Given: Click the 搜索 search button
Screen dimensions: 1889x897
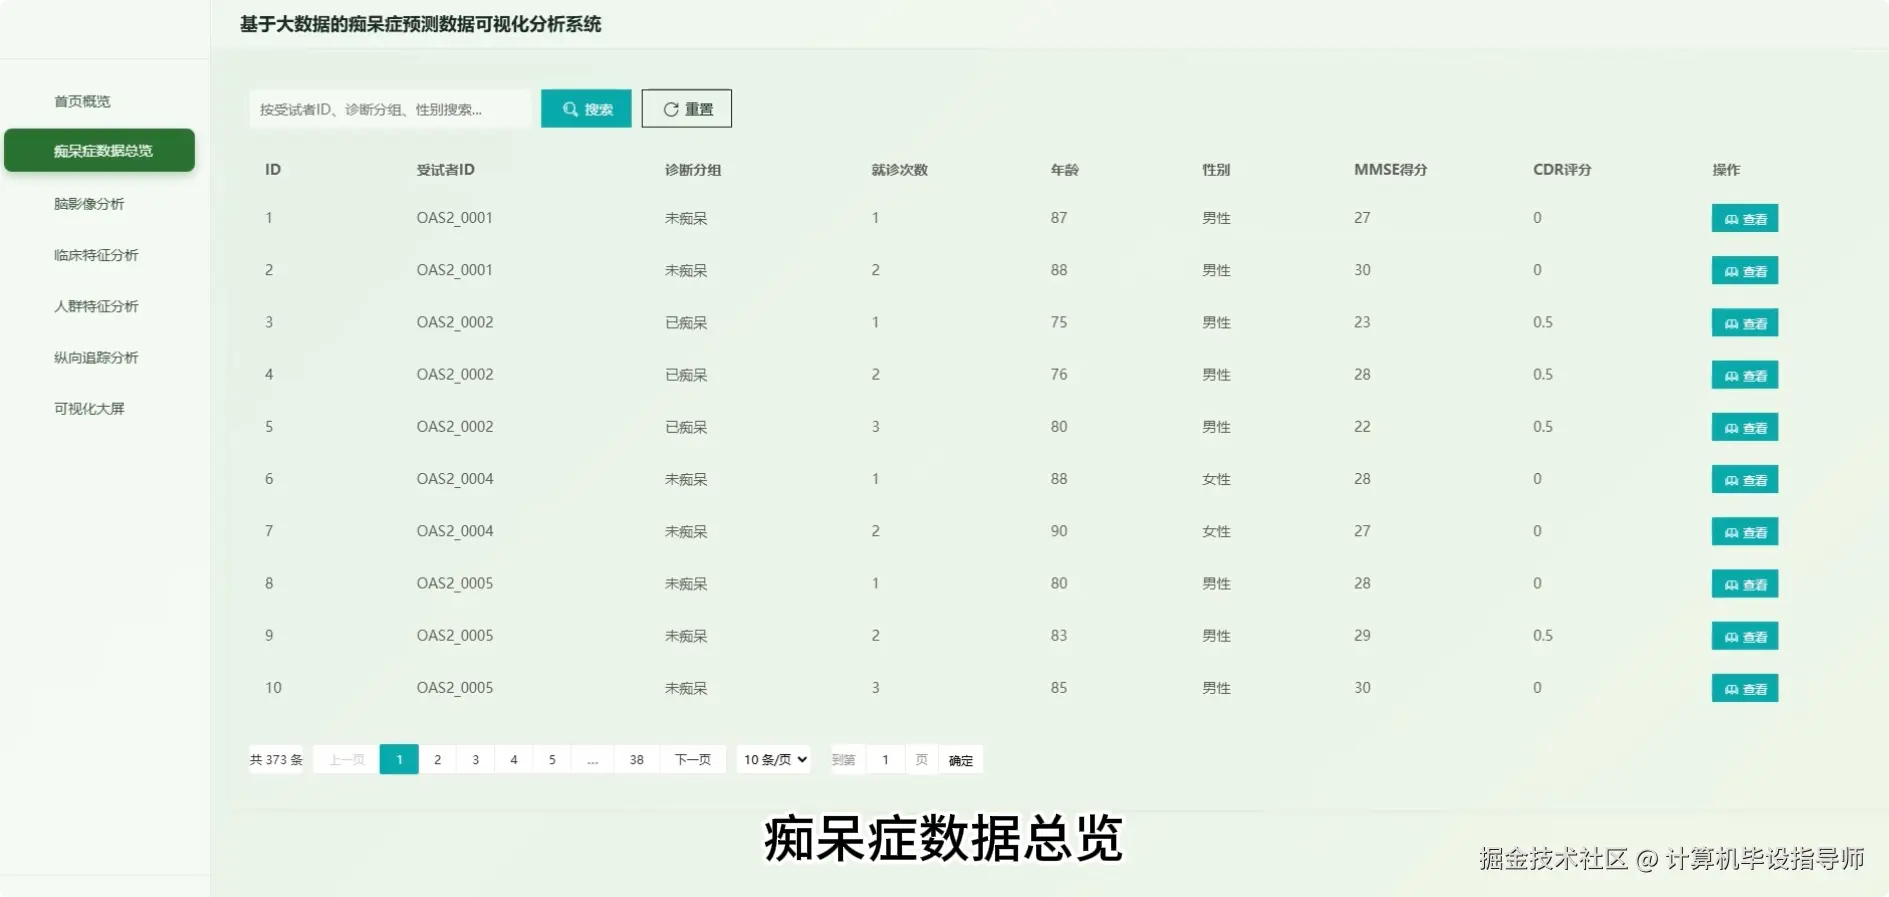Looking at the screenshot, I should pos(586,109).
